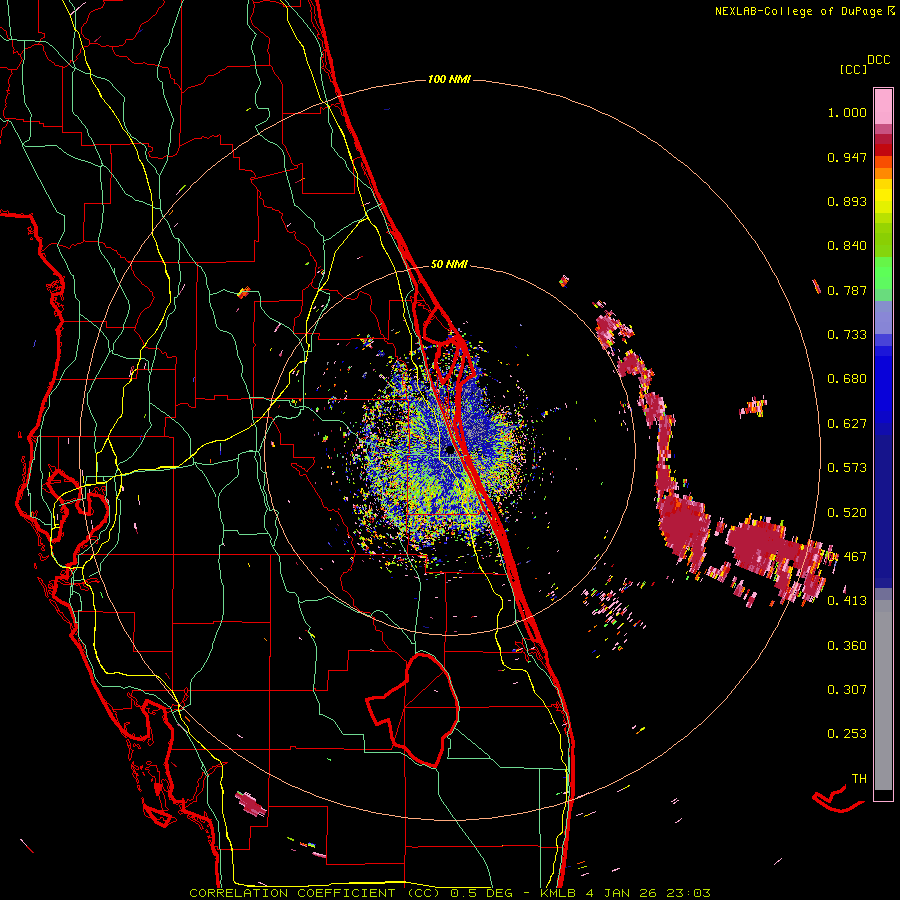Click the TH threshold label
This screenshot has width=900, height=900.
pyautogui.click(x=859, y=779)
